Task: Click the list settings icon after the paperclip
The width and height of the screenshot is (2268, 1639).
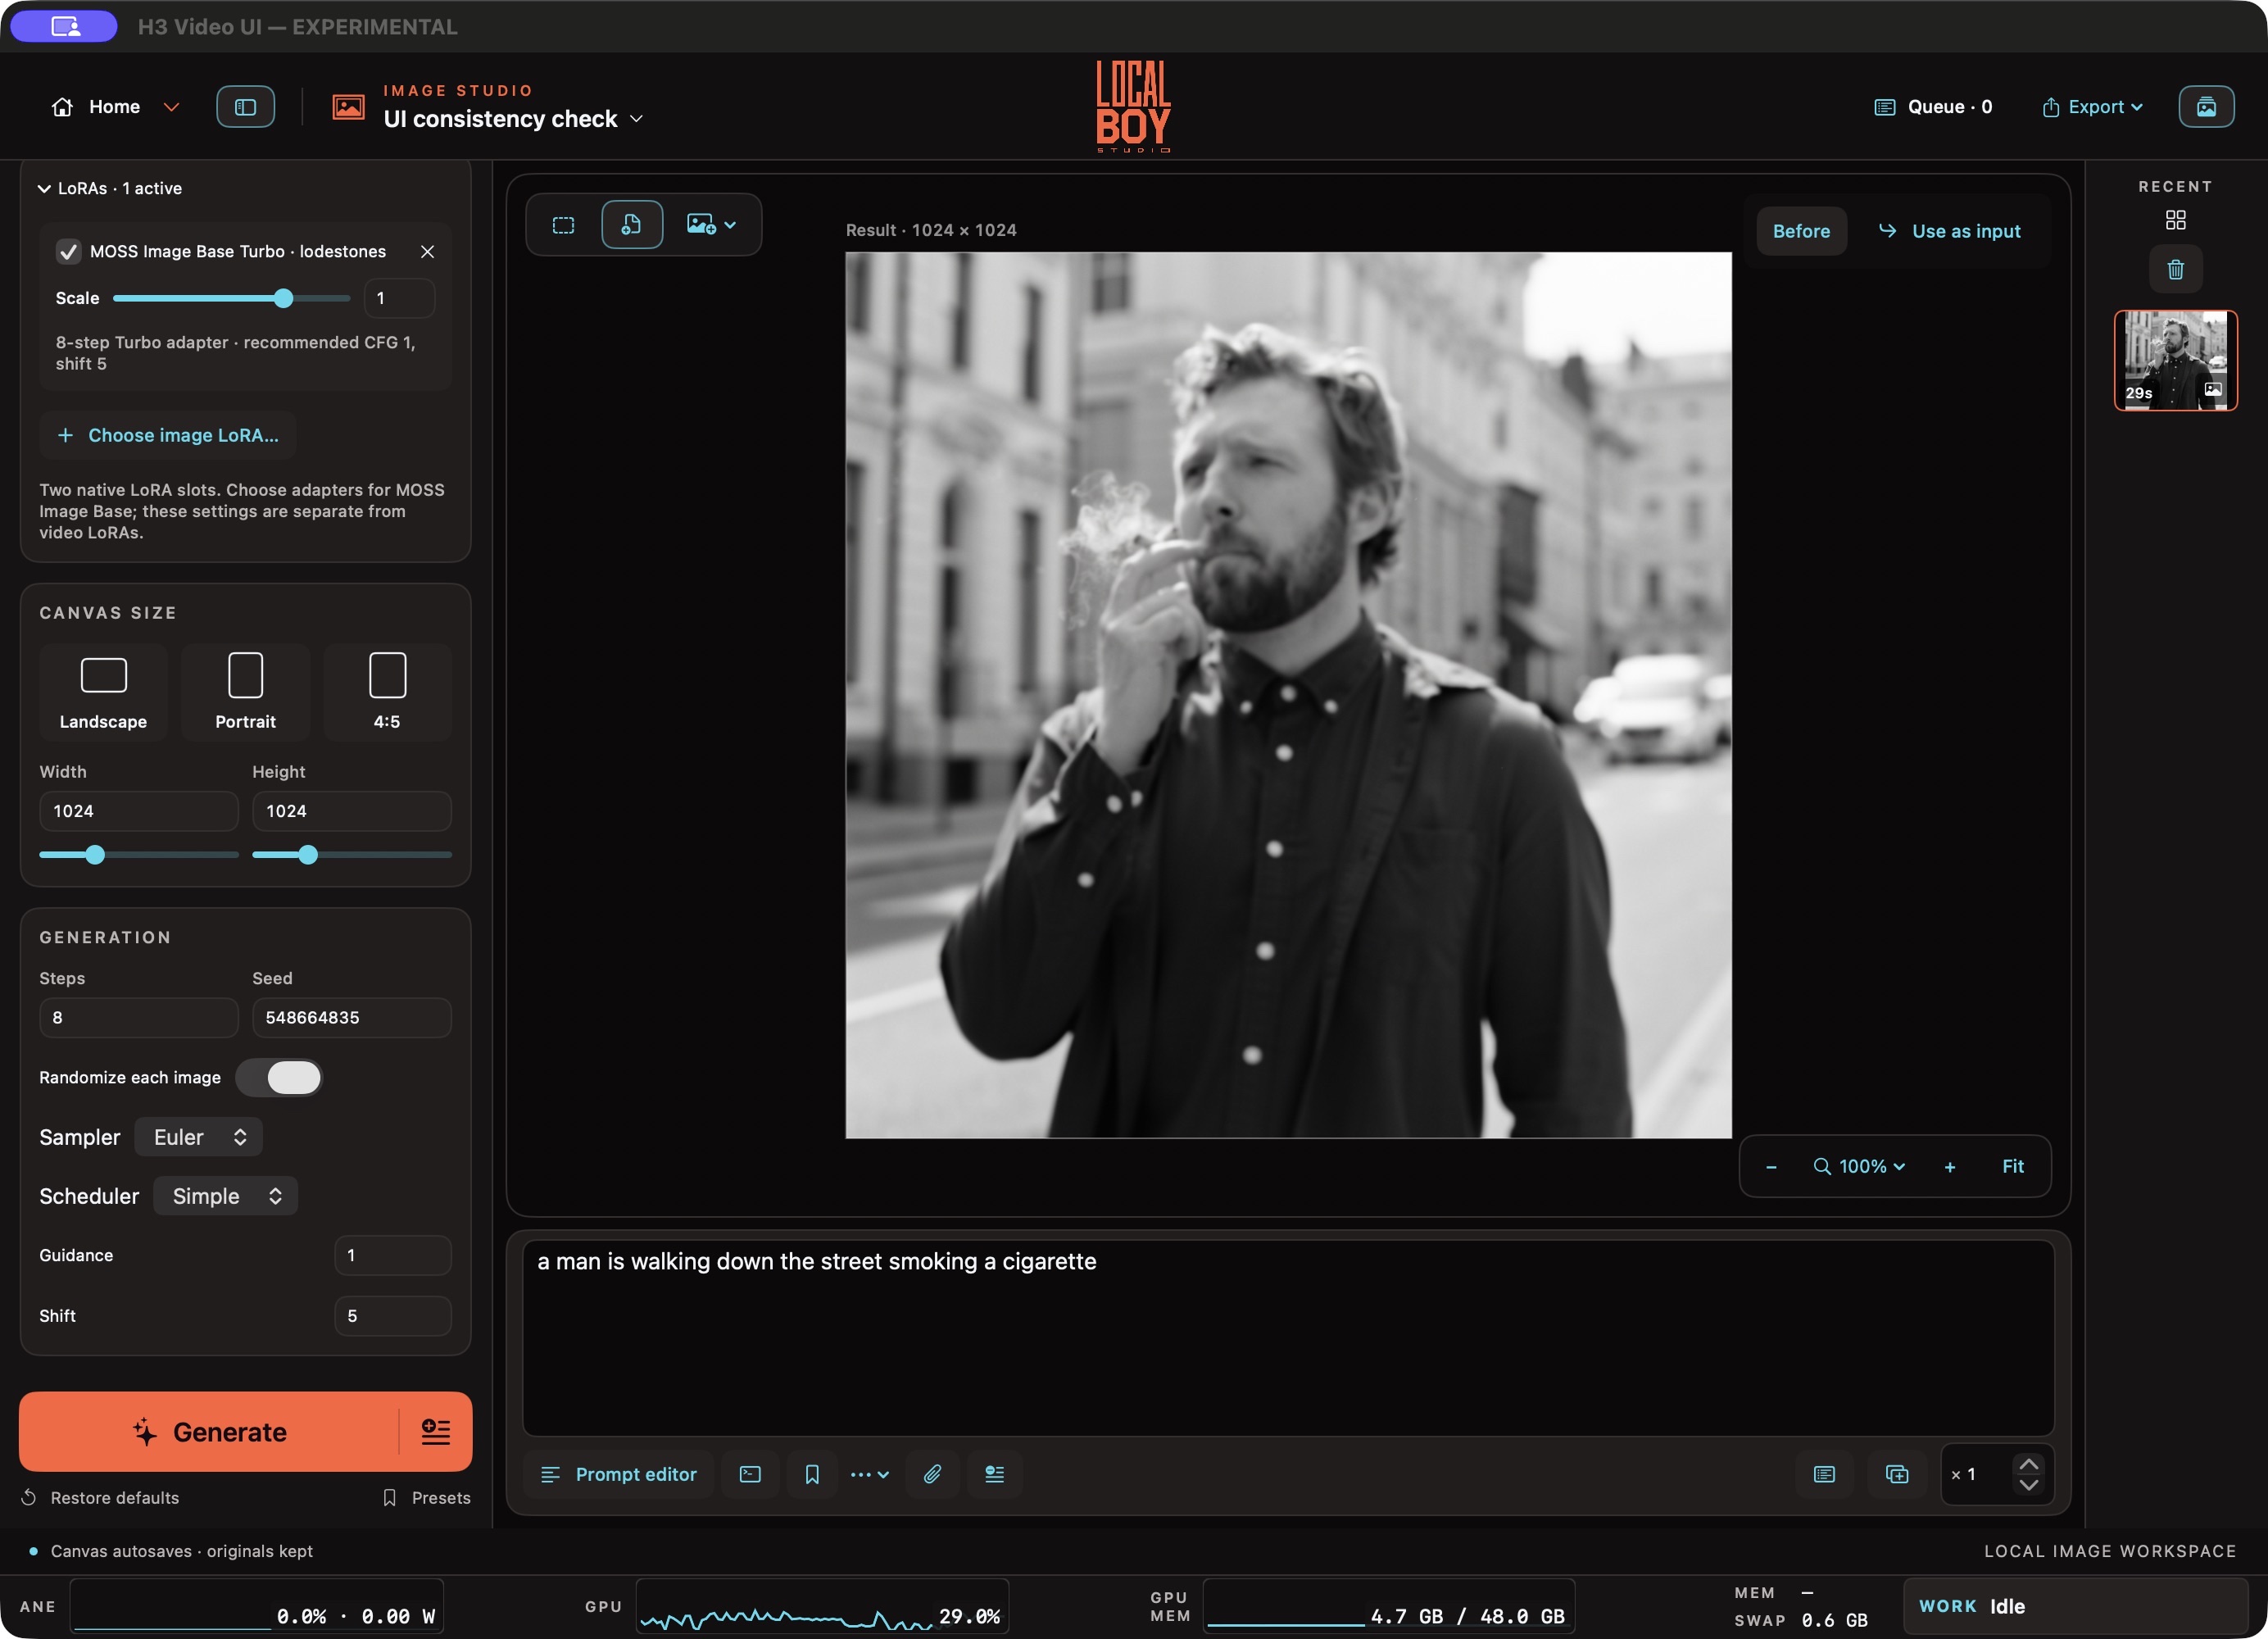Action: pyautogui.click(x=994, y=1474)
